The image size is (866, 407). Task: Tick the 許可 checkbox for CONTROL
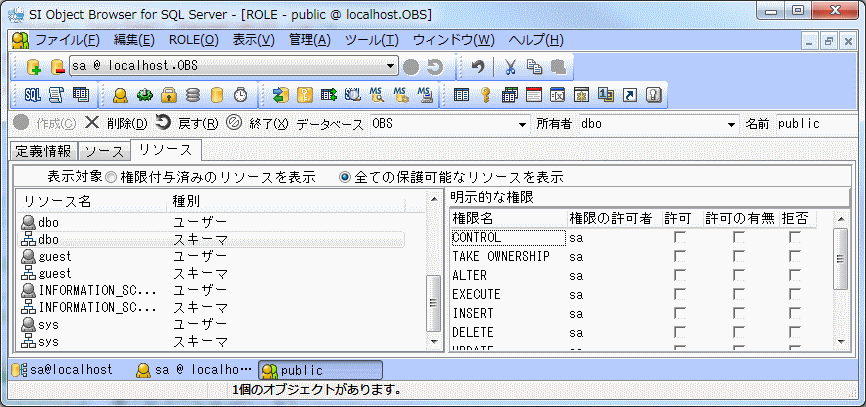point(680,238)
